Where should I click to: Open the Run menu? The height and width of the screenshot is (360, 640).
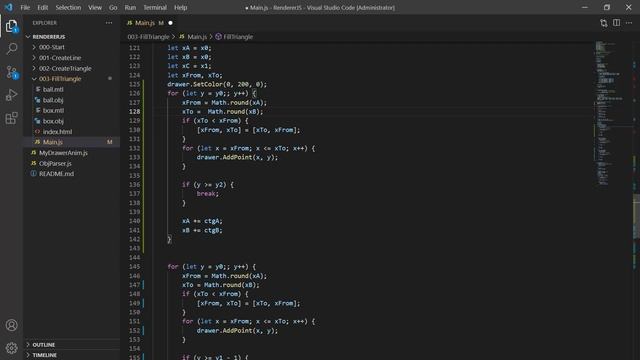[x=130, y=7]
